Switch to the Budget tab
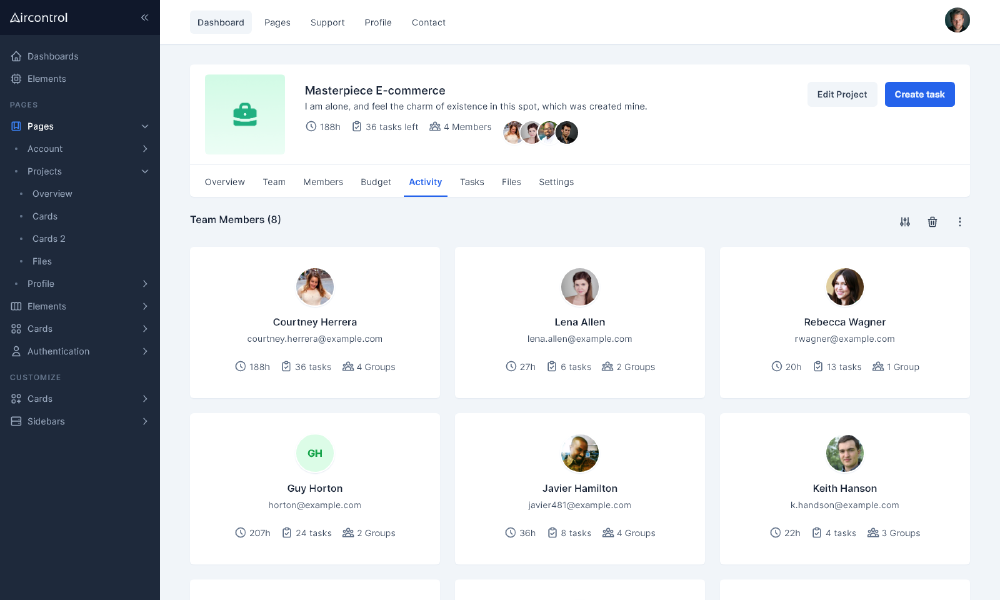1000x600 pixels. [375, 182]
